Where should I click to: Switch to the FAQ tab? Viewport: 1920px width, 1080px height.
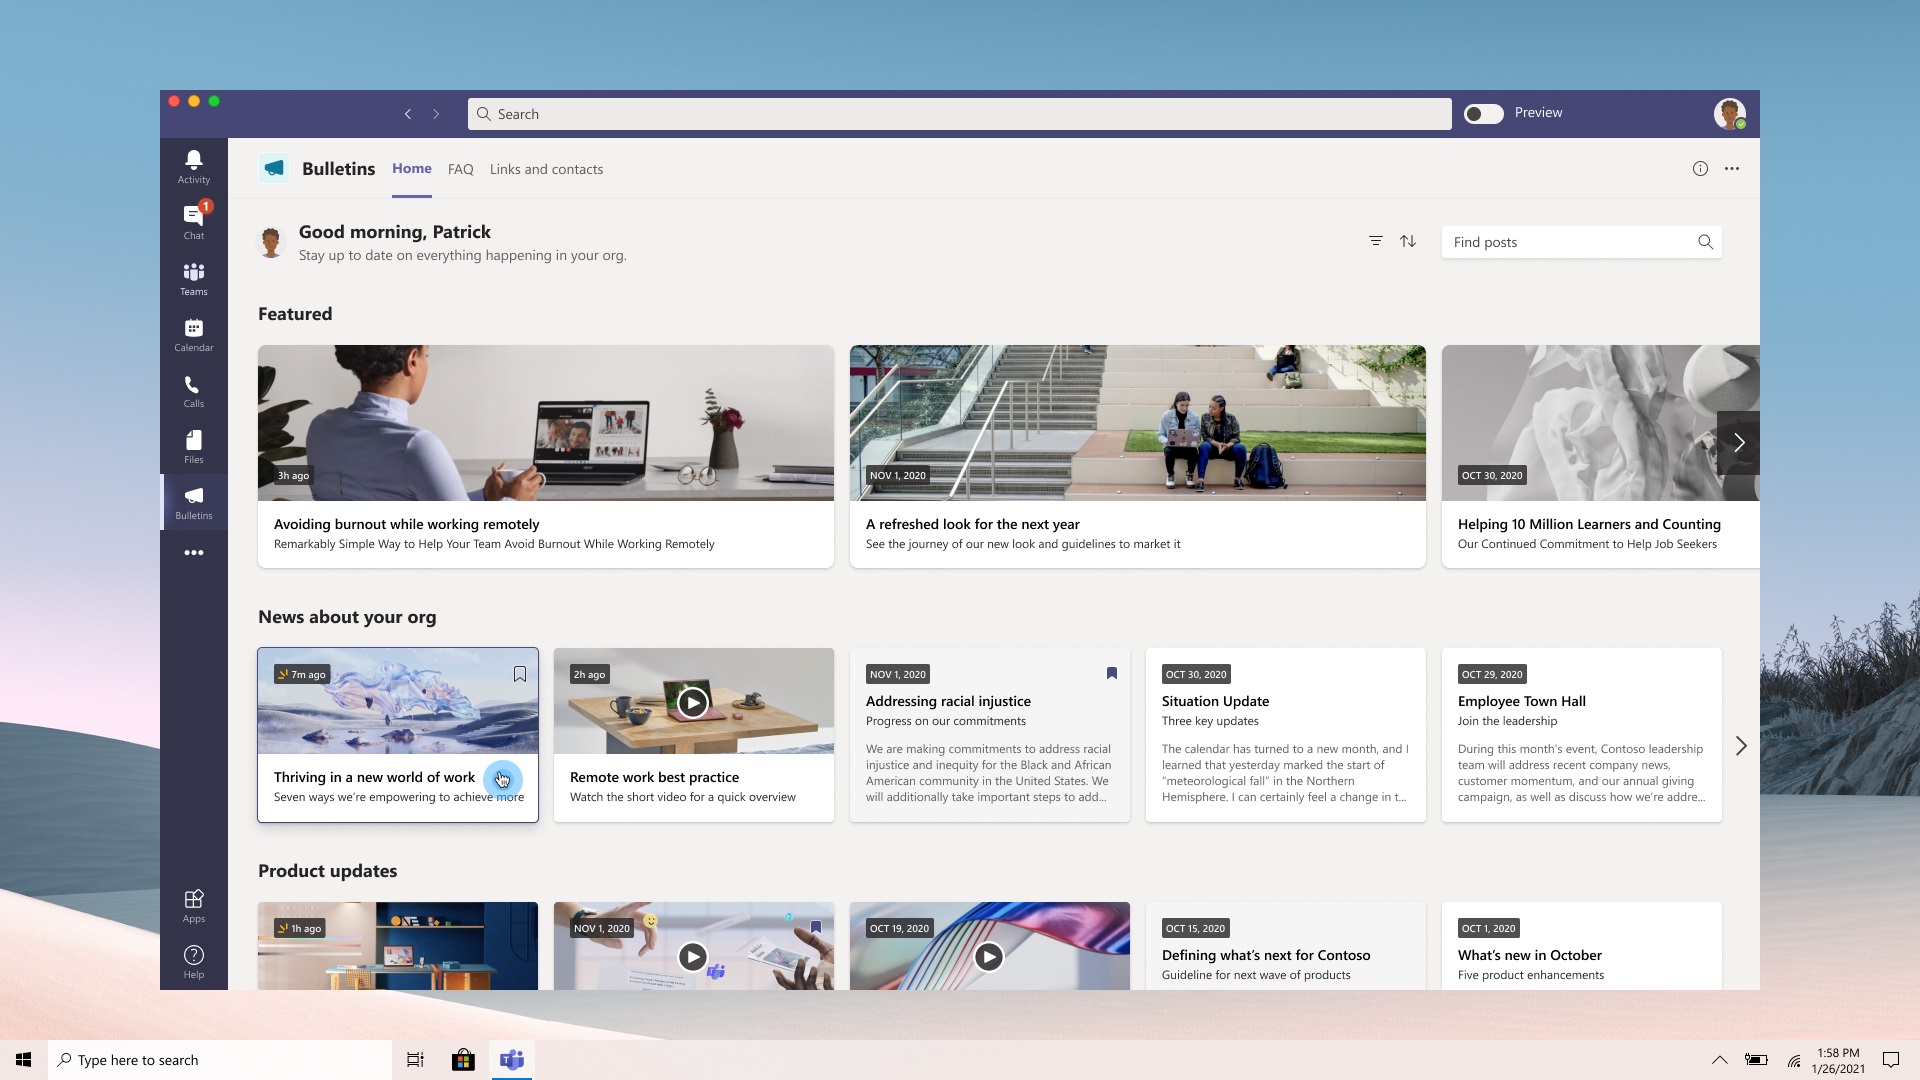[460, 169]
